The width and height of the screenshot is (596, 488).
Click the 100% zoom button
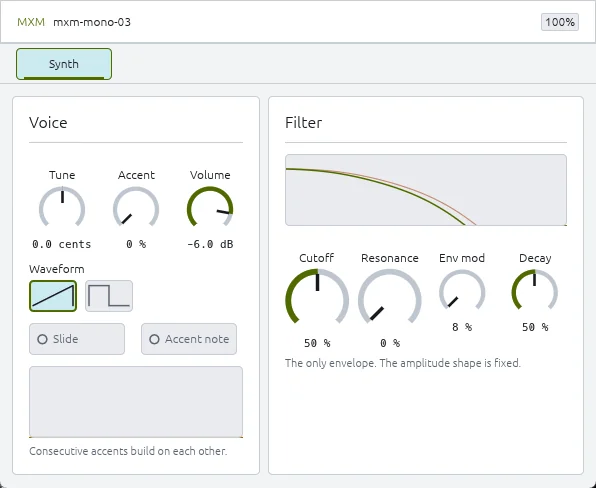click(x=560, y=22)
